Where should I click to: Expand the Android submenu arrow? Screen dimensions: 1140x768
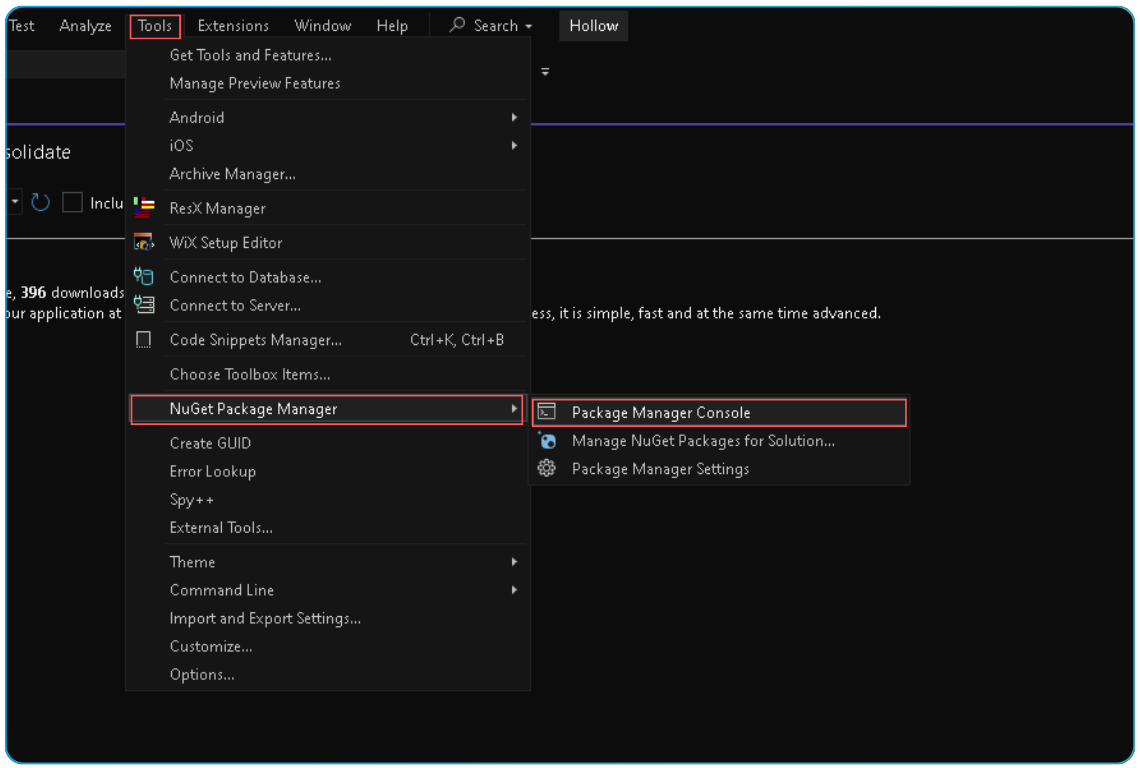(514, 117)
